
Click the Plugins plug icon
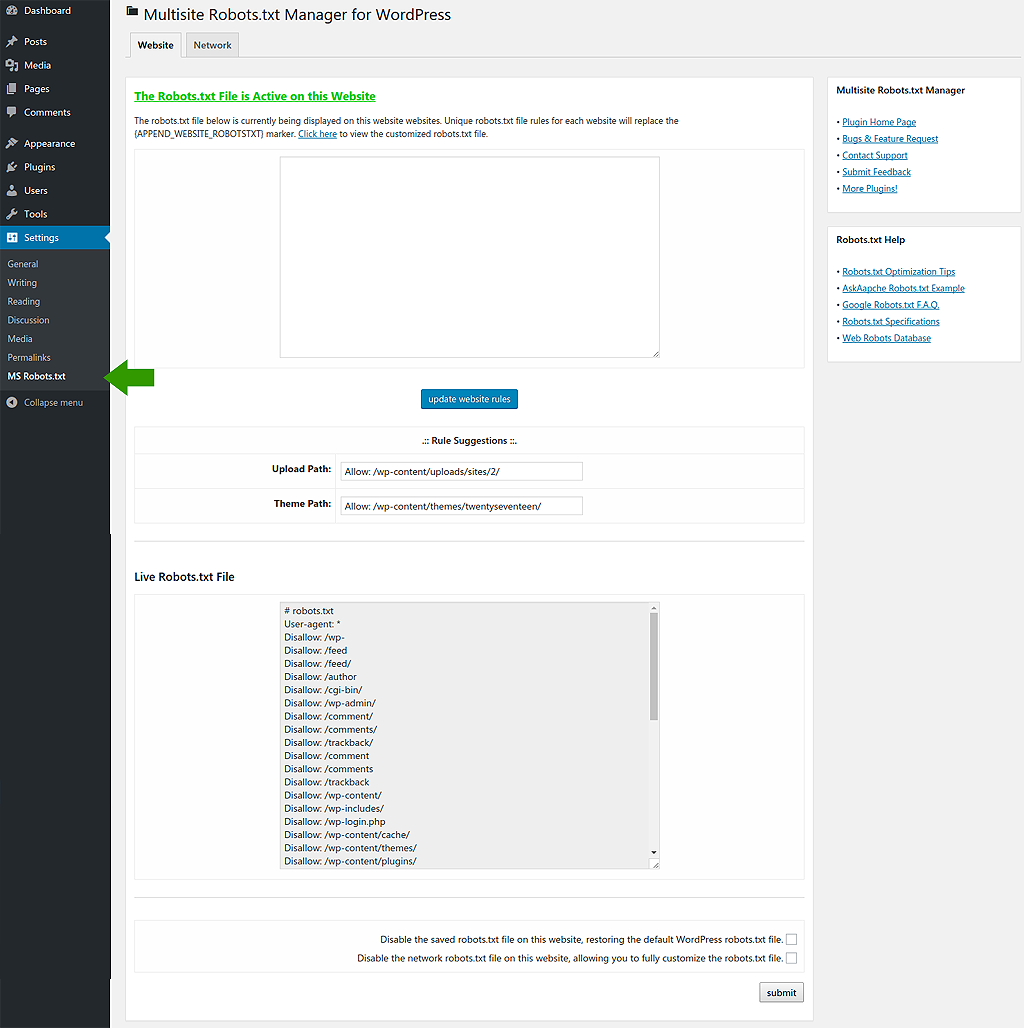pos(12,167)
